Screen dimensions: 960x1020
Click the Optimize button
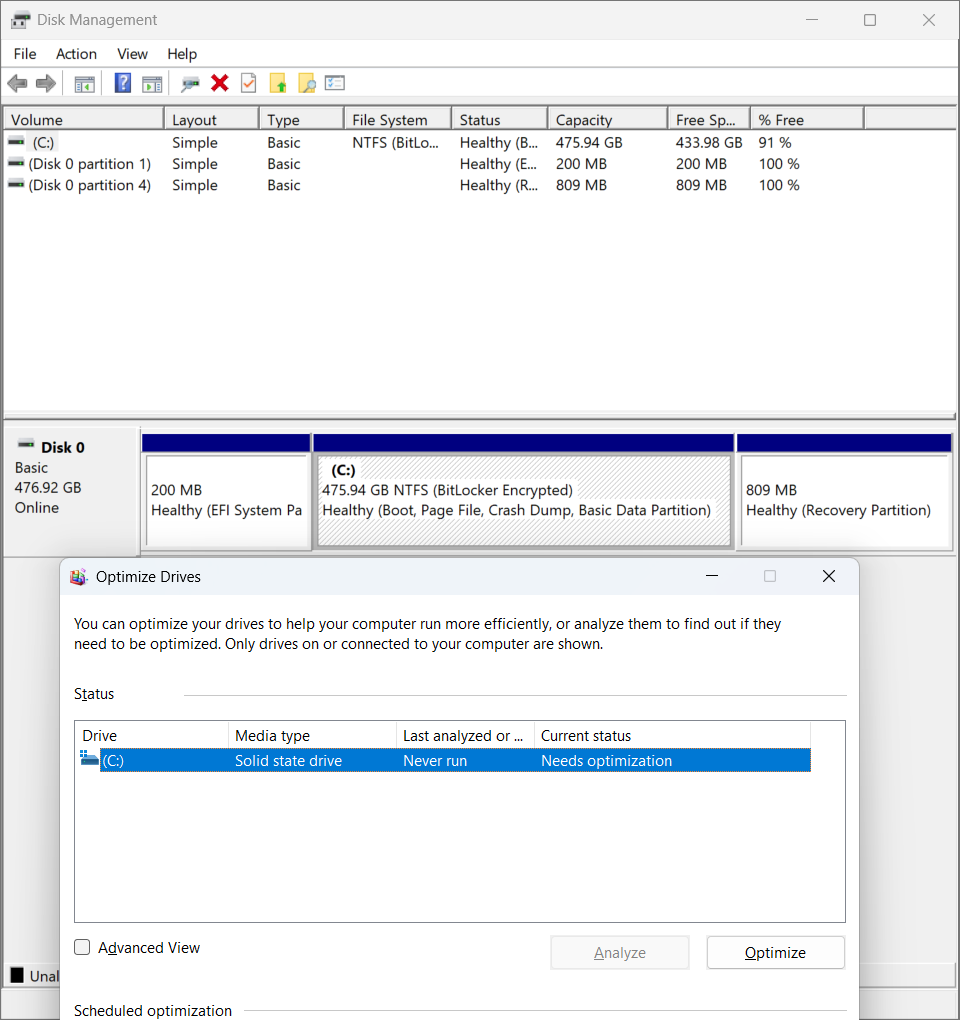(x=775, y=952)
